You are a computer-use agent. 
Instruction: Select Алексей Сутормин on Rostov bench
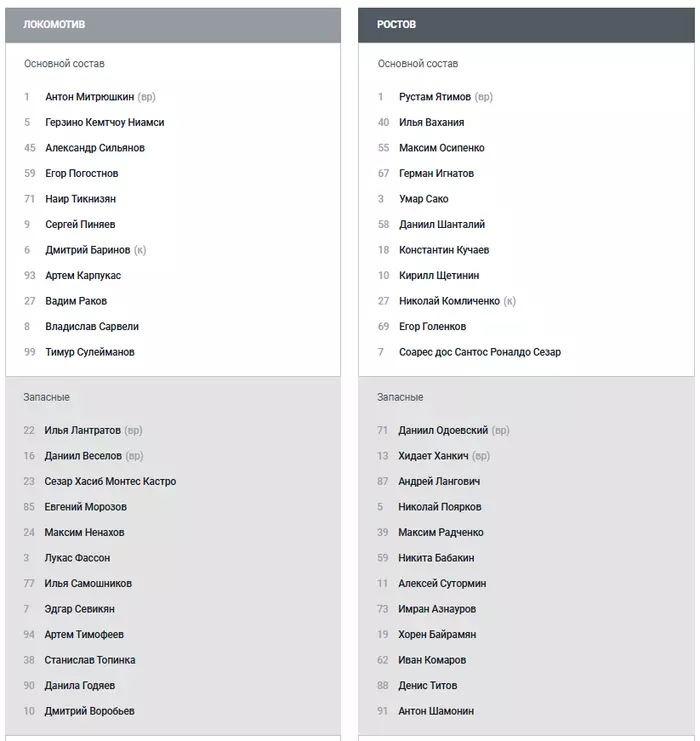click(x=440, y=583)
